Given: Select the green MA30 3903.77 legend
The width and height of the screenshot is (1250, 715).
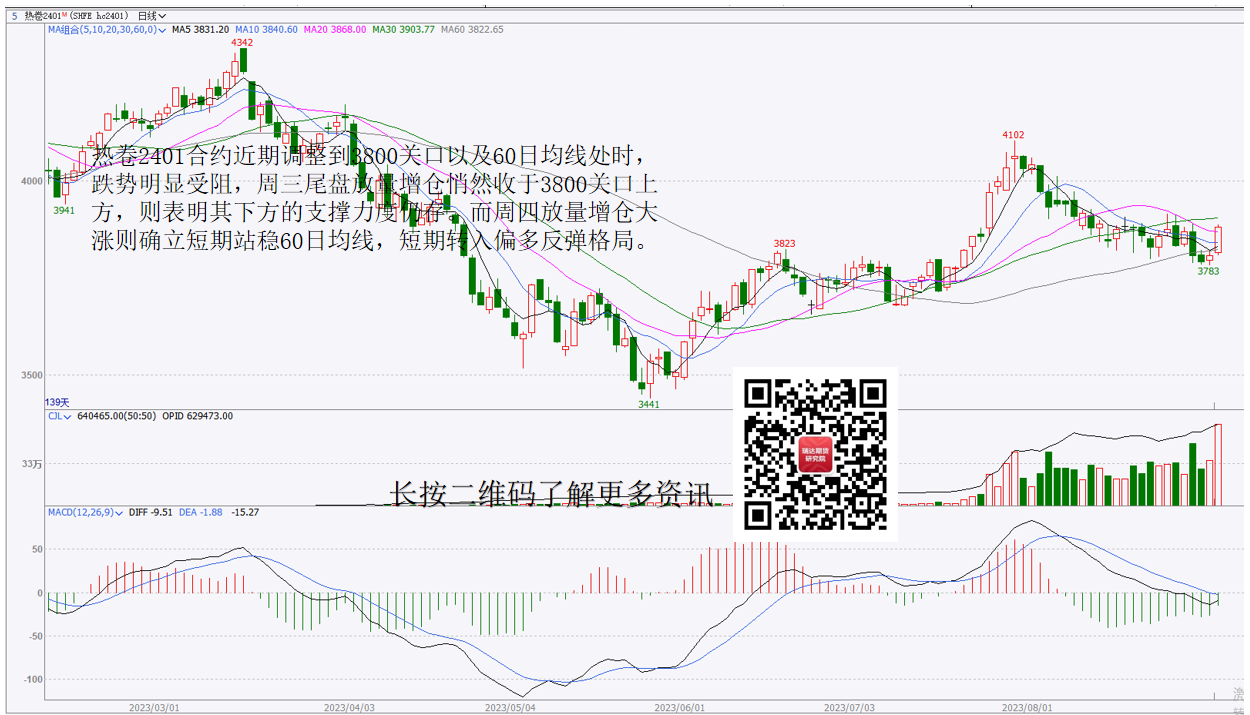Looking at the screenshot, I should coord(403,30).
